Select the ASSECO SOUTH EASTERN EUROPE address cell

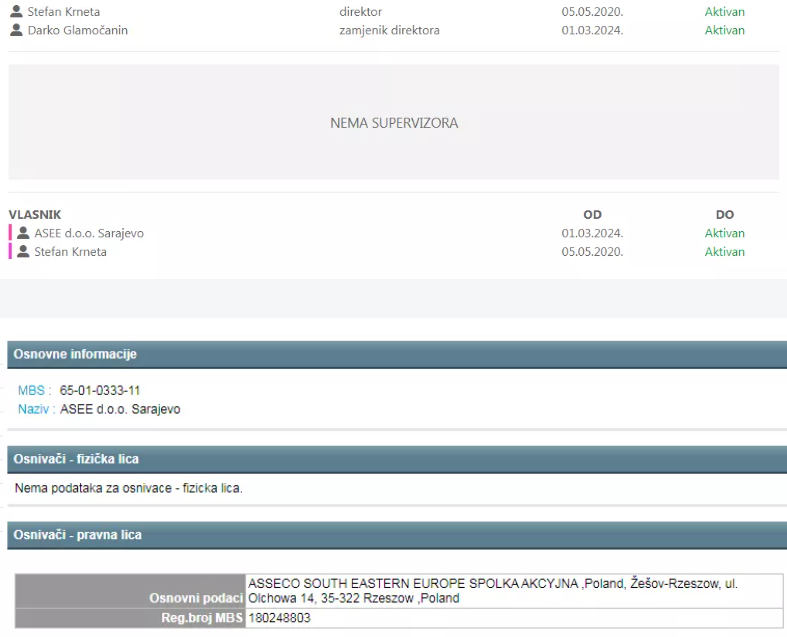click(x=514, y=591)
